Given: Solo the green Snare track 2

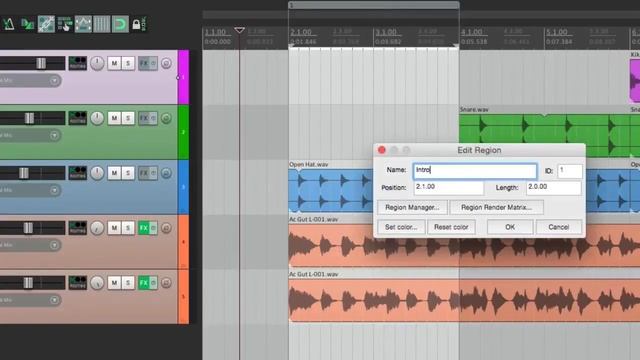Looking at the screenshot, I should pyautogui.click(x=128, y=118).
